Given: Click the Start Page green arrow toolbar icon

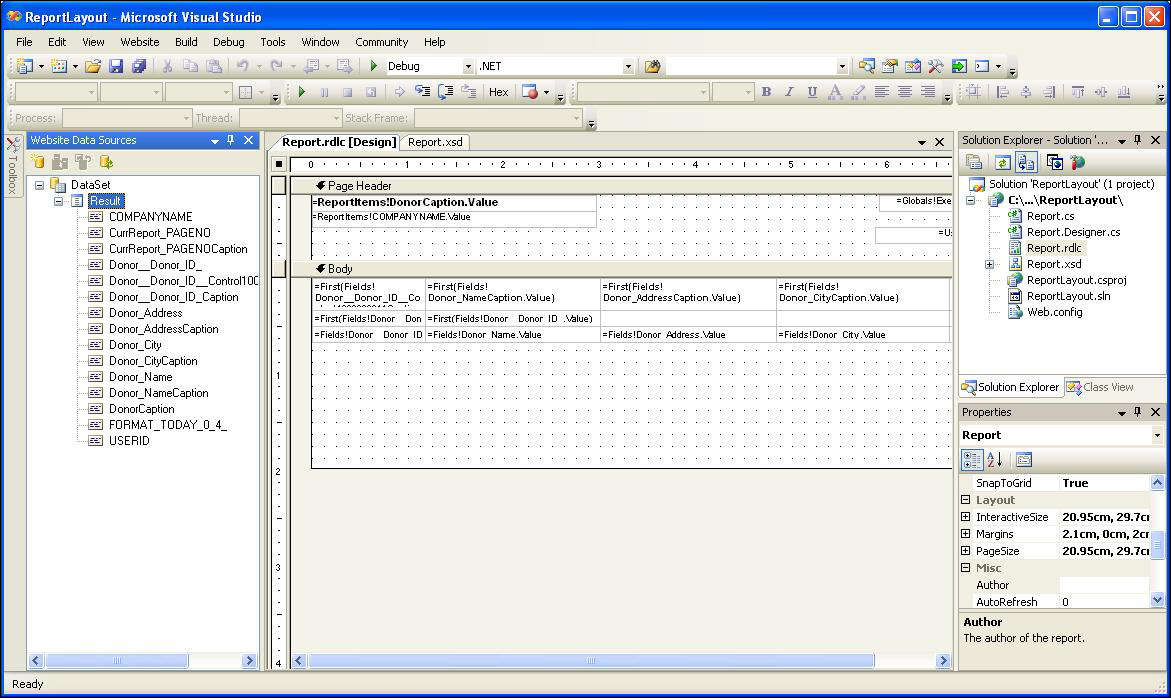Looking at the screenshot, I should coord(959,66).
